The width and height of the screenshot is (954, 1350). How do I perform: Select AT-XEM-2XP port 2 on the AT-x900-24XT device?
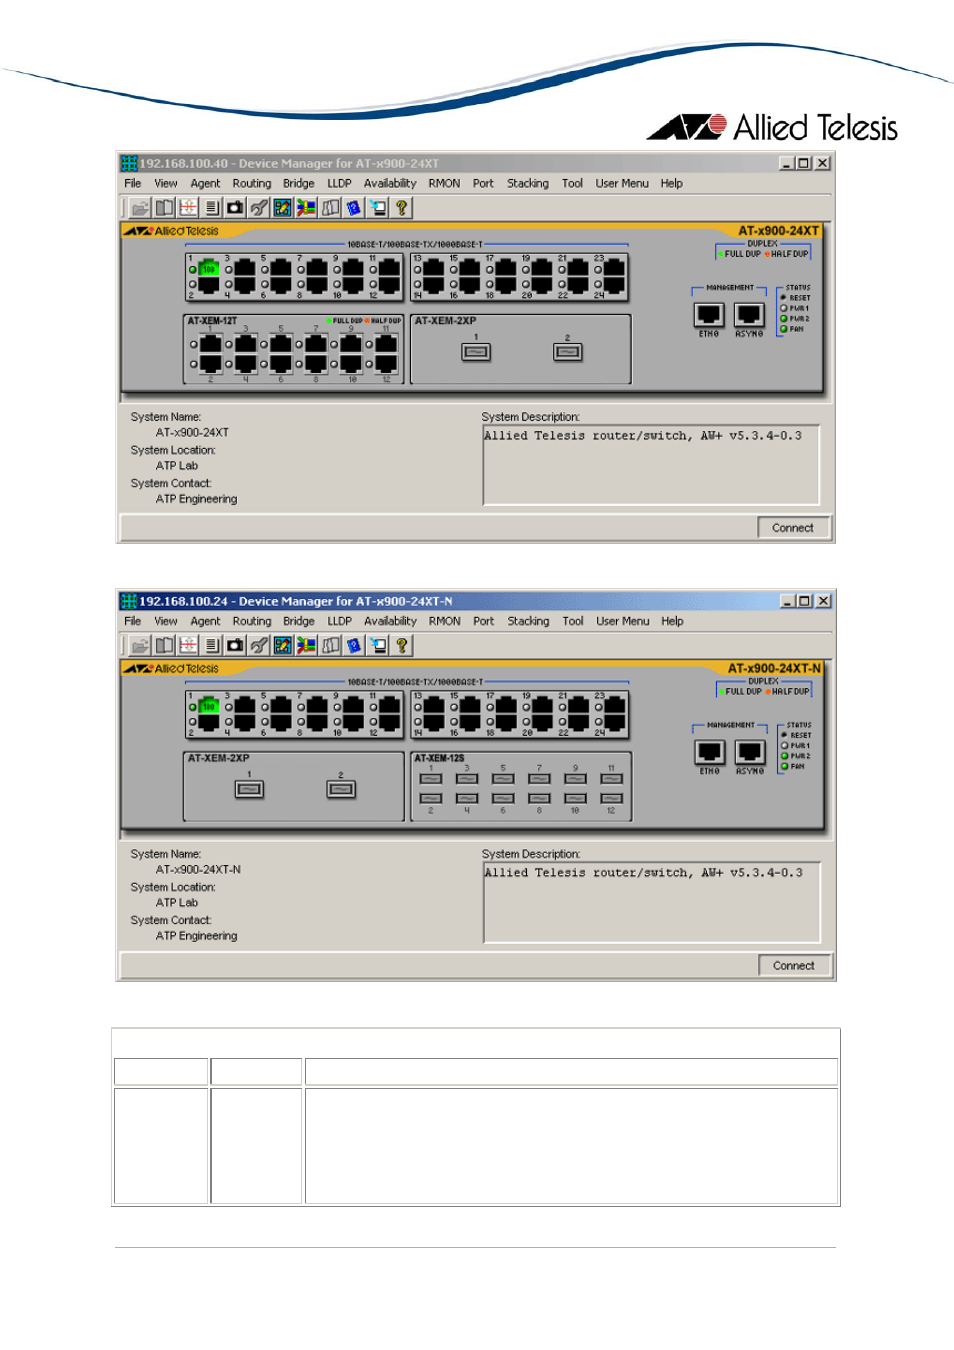click(x=568, y=352)
